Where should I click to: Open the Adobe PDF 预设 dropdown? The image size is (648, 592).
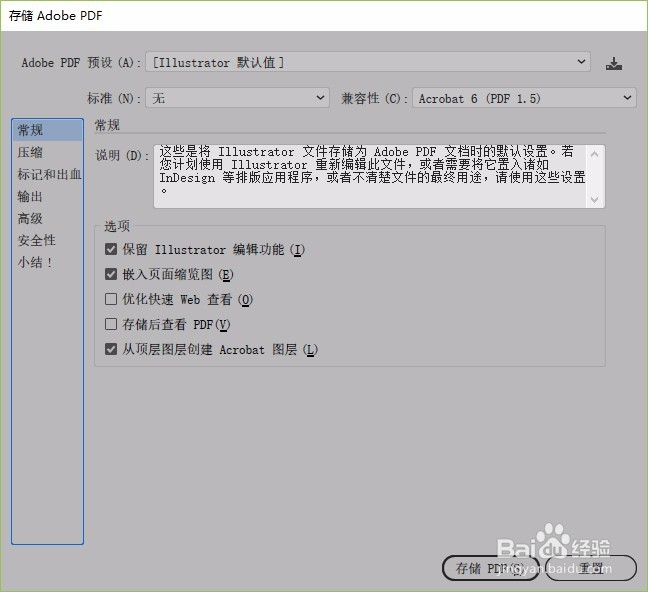[x=367, y=62]
